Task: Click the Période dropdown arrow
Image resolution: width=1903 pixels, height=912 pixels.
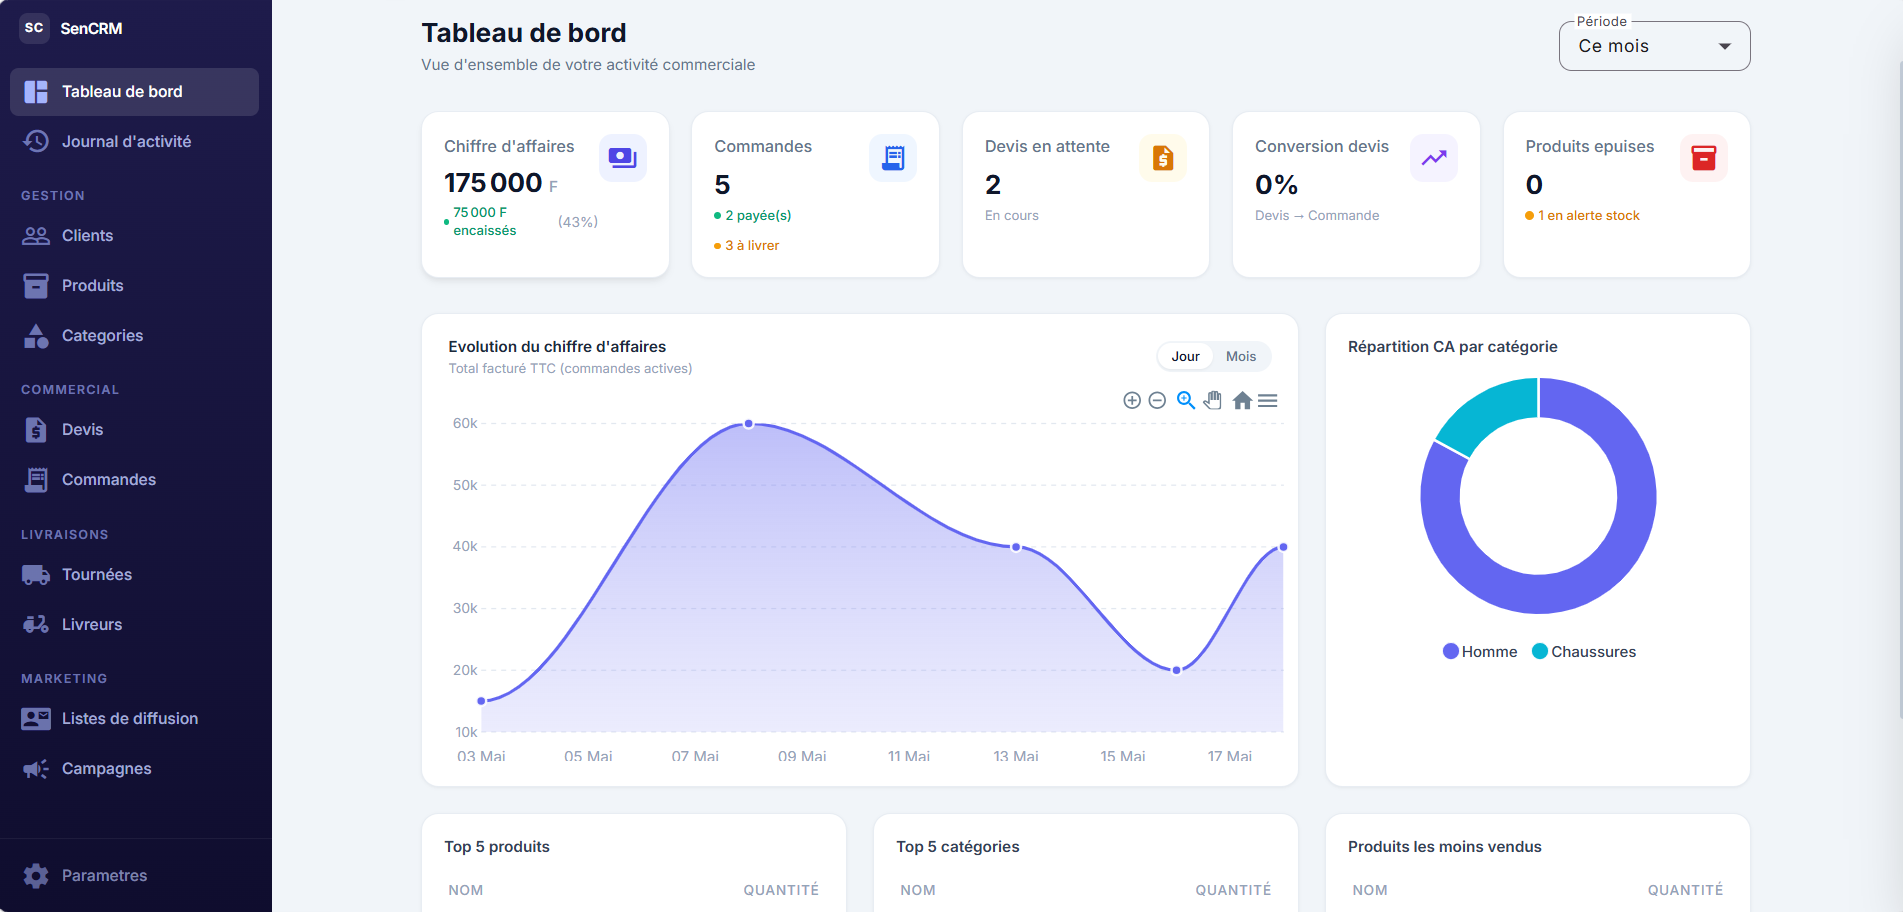Action: click(1725, 46)
